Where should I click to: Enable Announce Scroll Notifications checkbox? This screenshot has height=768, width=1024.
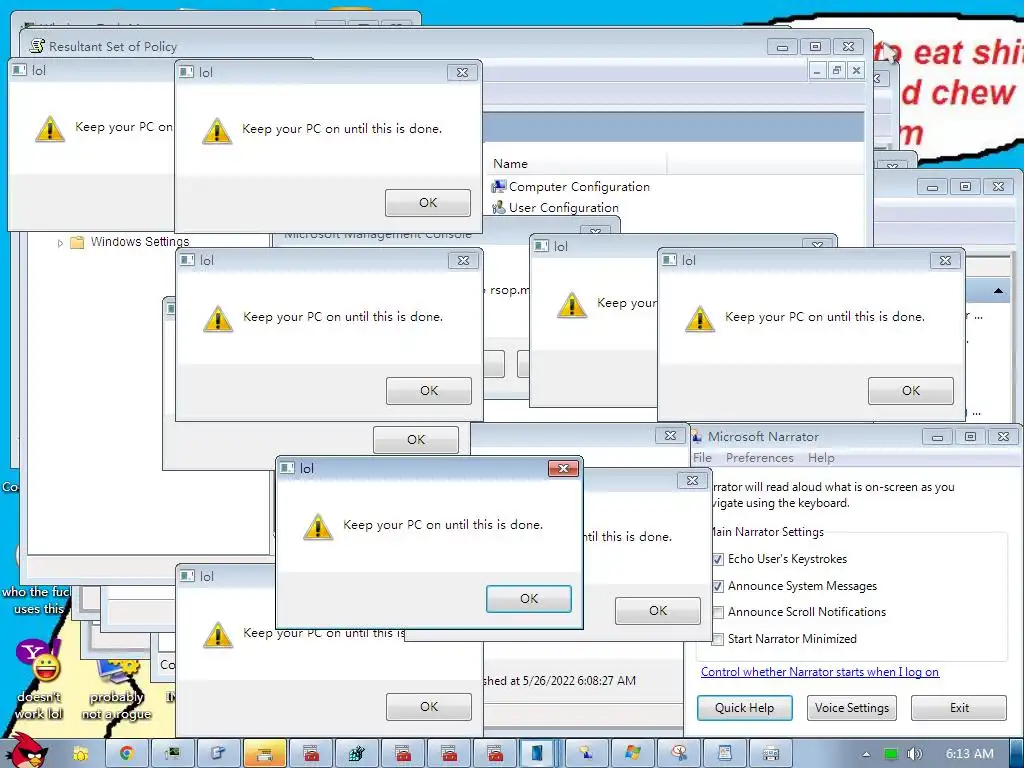click(718, 612)
